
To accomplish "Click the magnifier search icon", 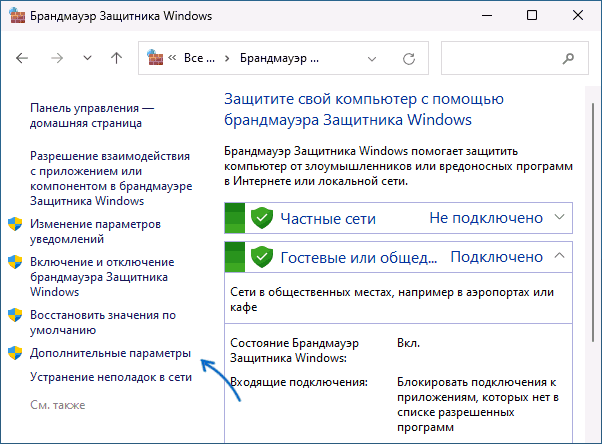I will coord(568,58).
